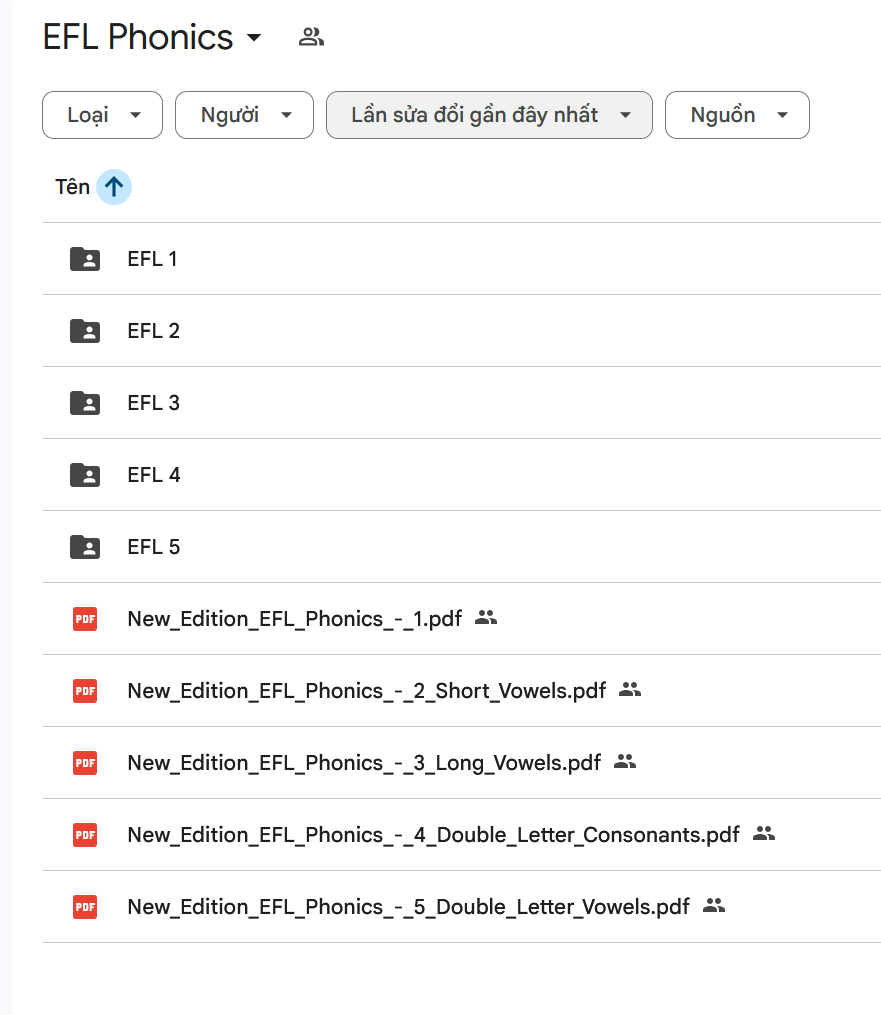
Task: Open New_Edition_EFL_Phonics_-_3_Long_Vowels.pdf
Action: [x=364, y=763]
